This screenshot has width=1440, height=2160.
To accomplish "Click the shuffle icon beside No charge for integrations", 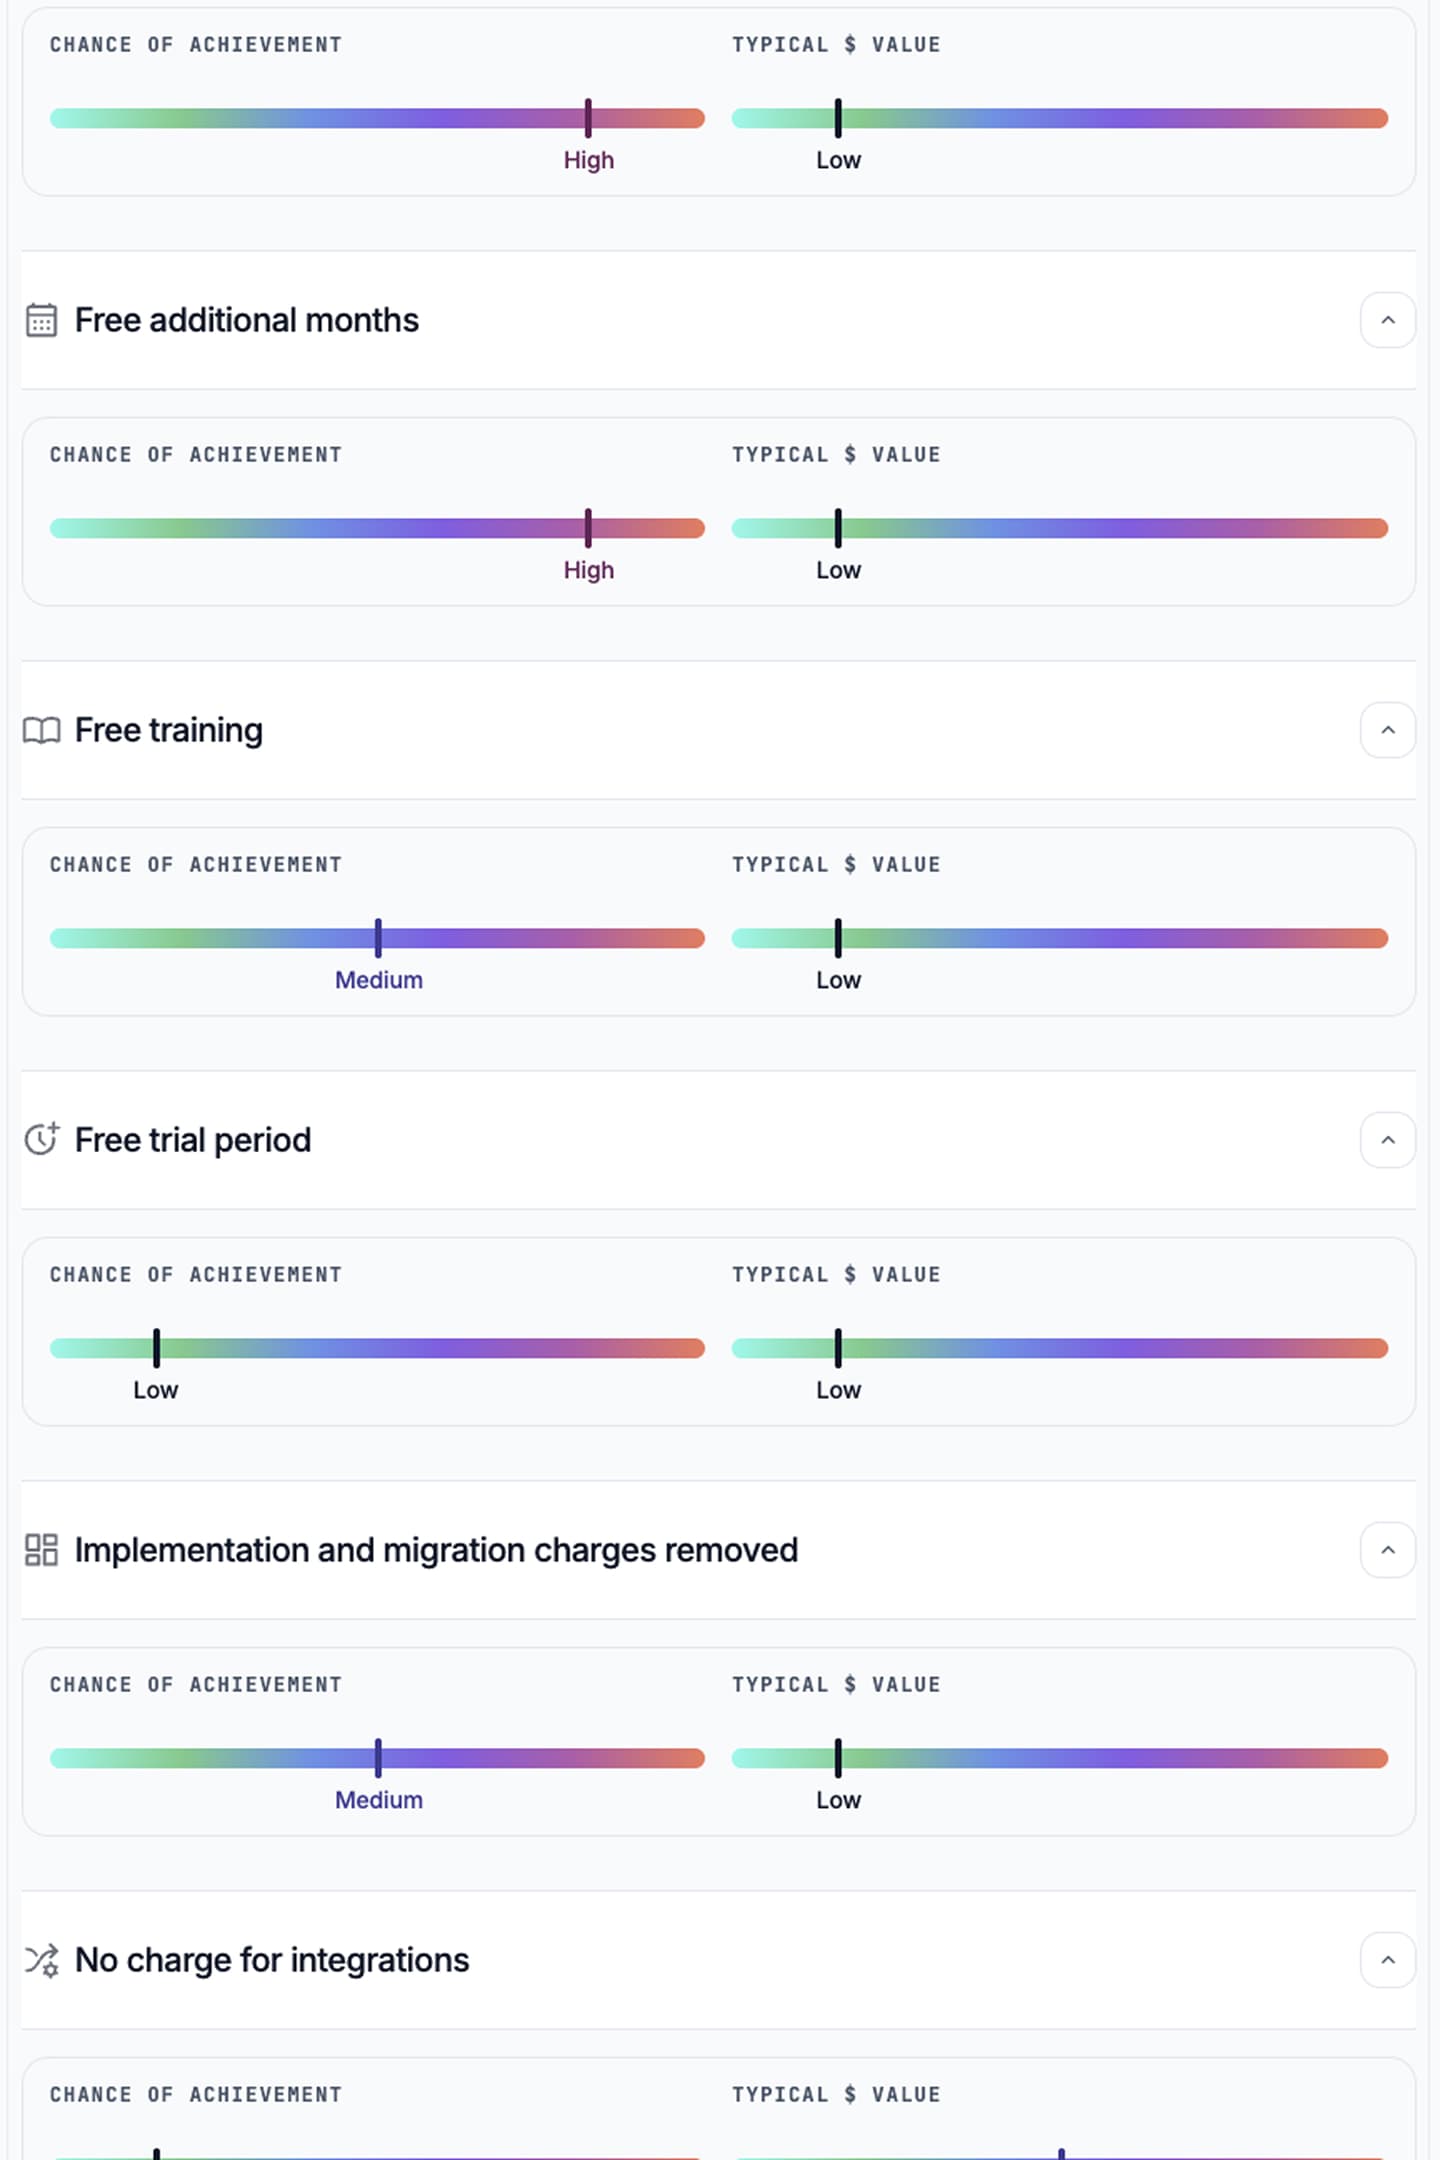I will click(41, 1959).
